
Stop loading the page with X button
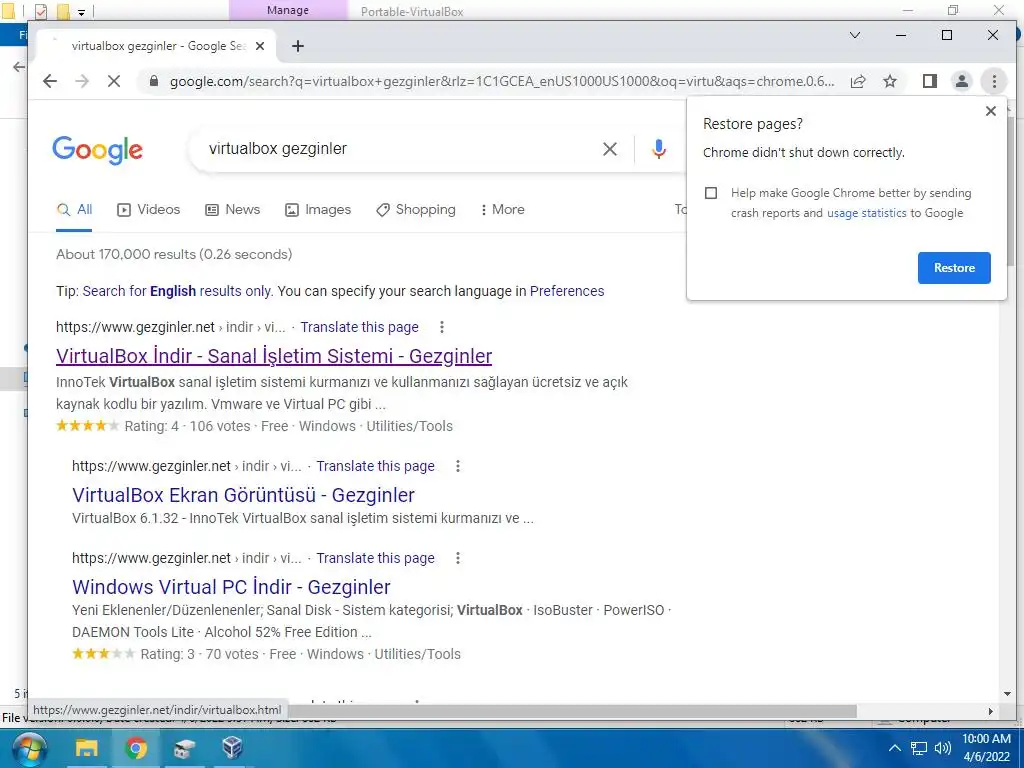pos(114,81)
